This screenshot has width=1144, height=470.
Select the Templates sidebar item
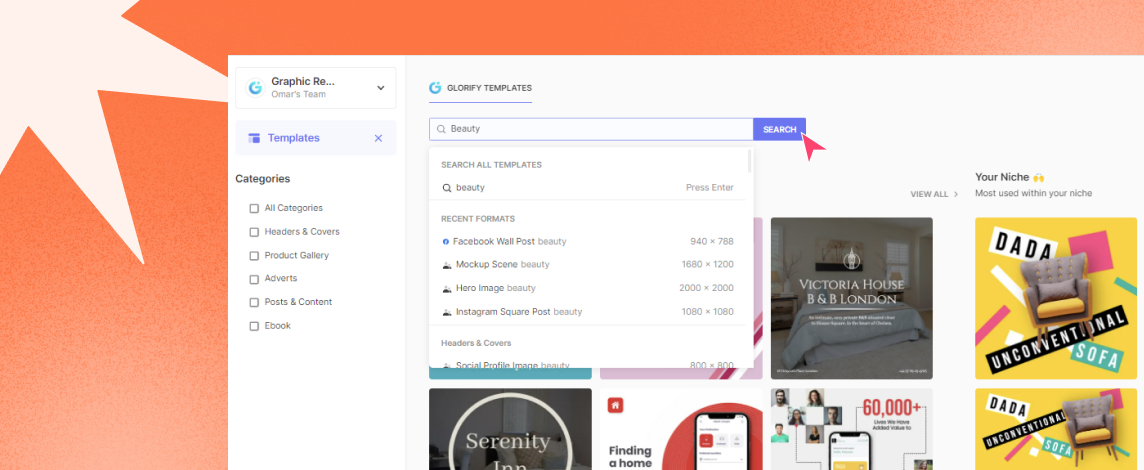click(315, 138)
